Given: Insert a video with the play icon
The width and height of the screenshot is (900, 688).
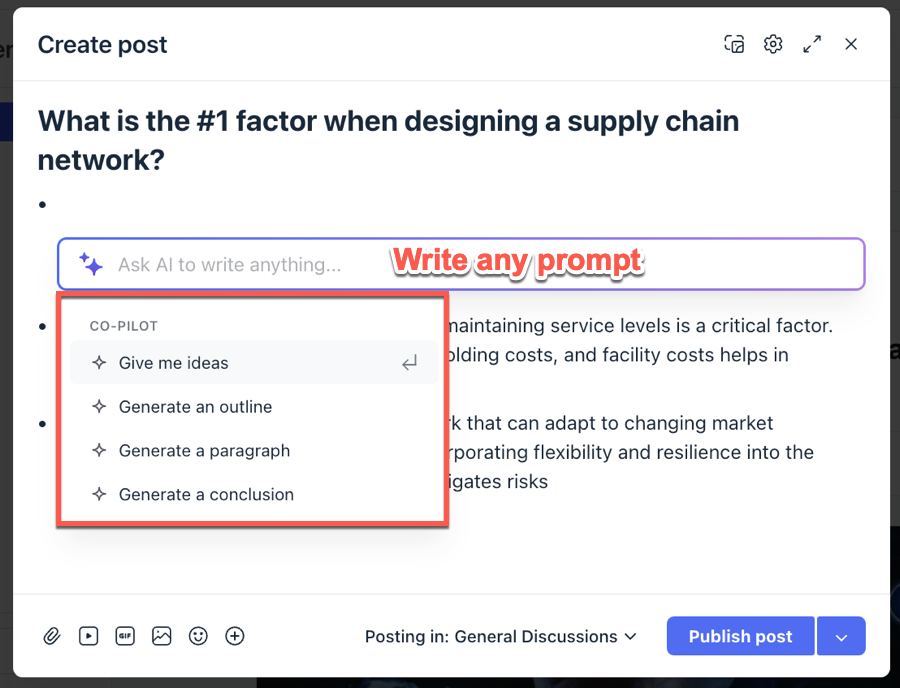Looking at the screenshot, I should 88,636.
